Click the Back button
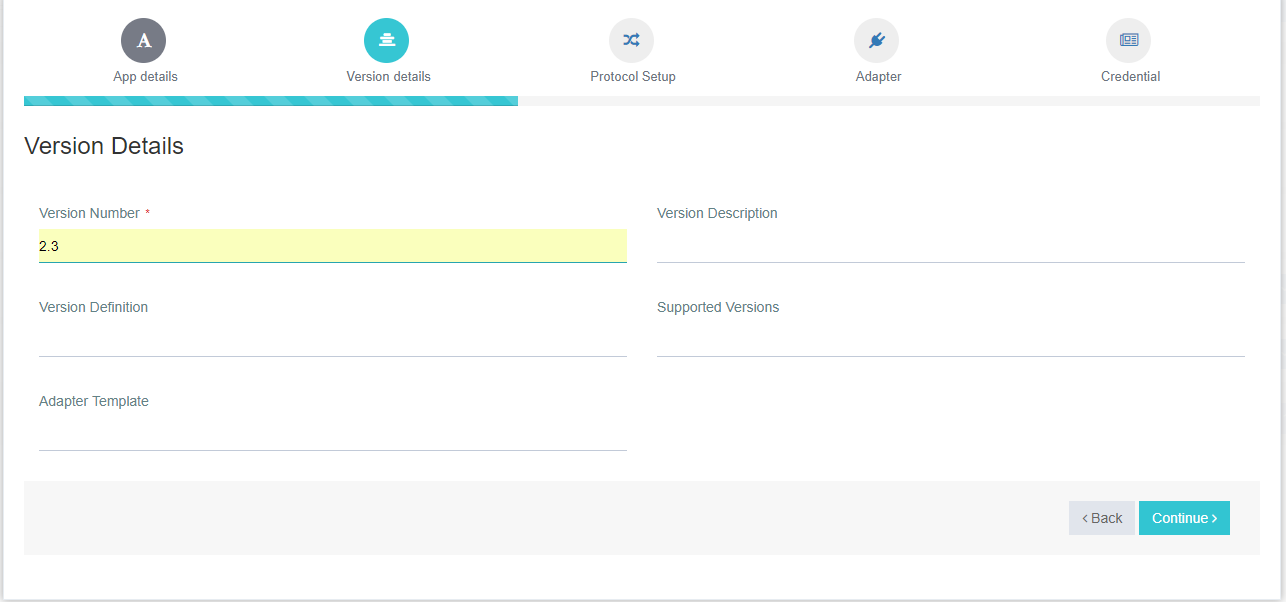The image size is (1286, 602). 1101,518
